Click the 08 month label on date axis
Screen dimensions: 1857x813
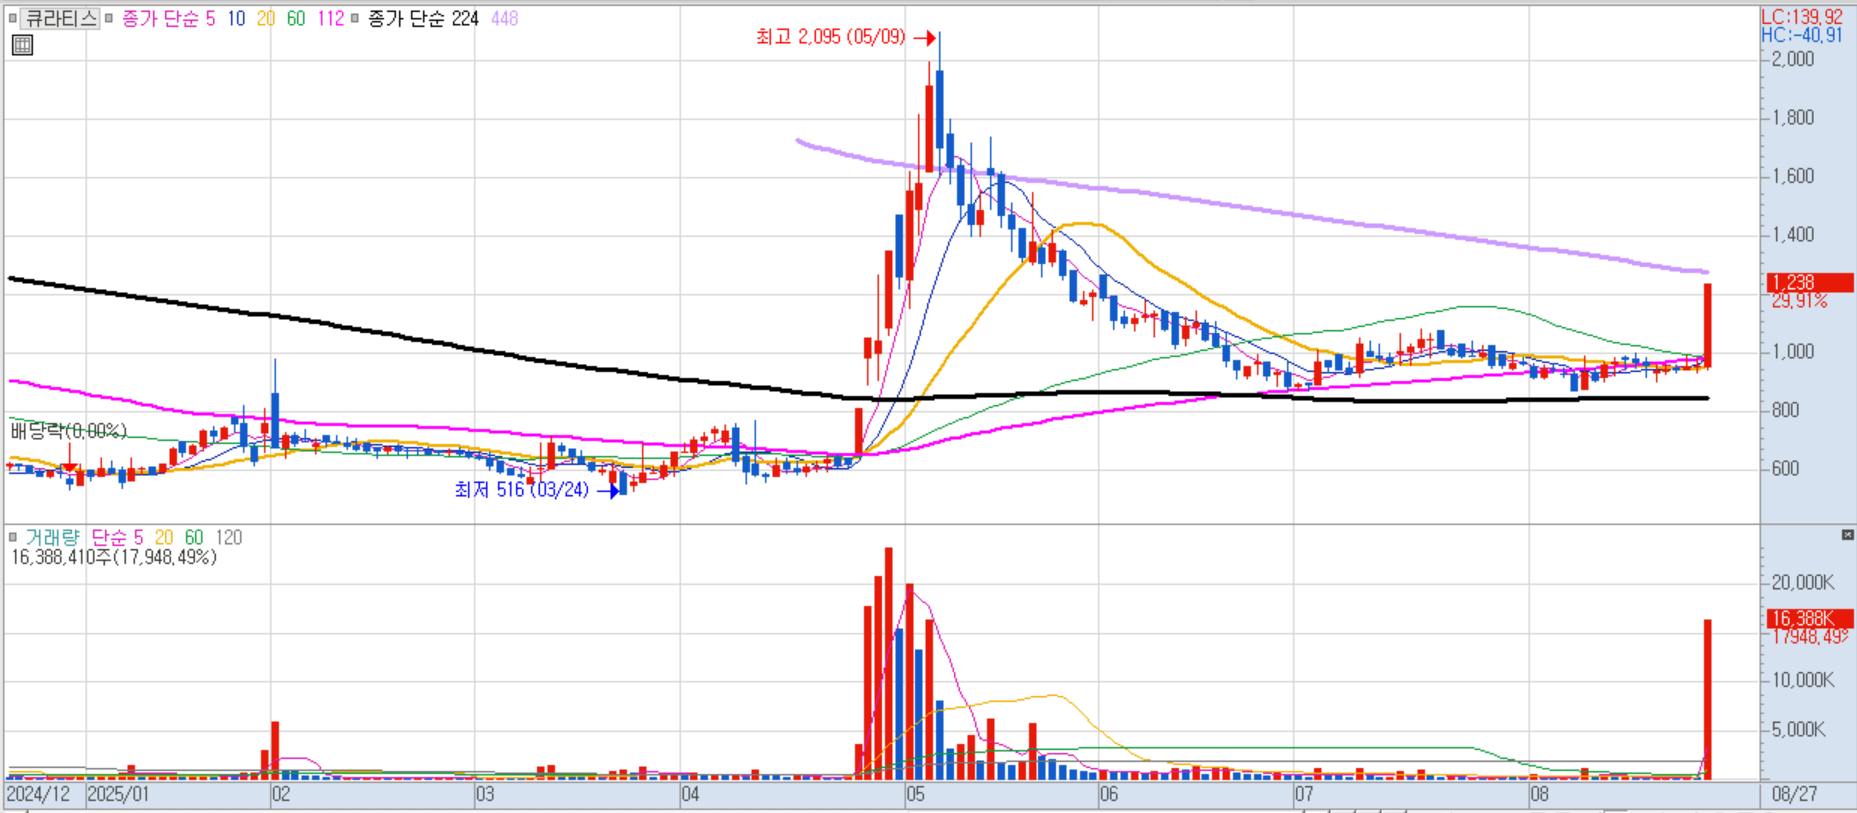[1539, 794]
